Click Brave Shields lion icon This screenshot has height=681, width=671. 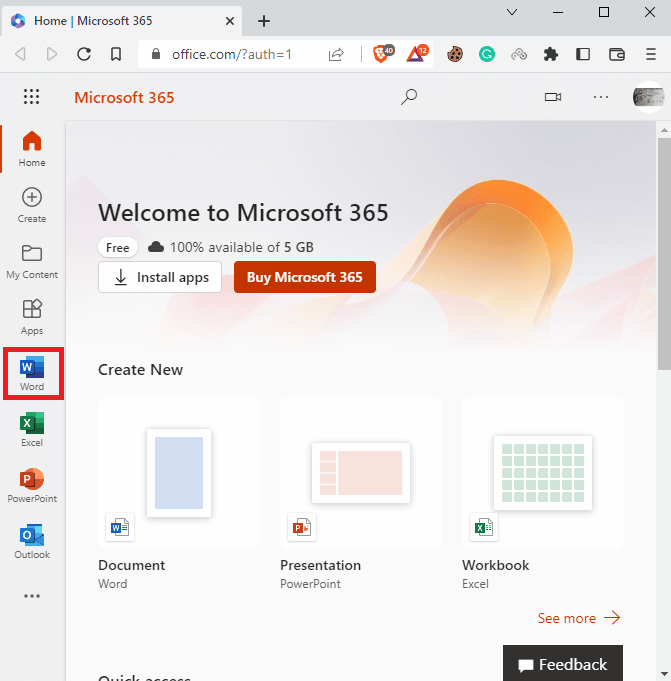[382, 54]
